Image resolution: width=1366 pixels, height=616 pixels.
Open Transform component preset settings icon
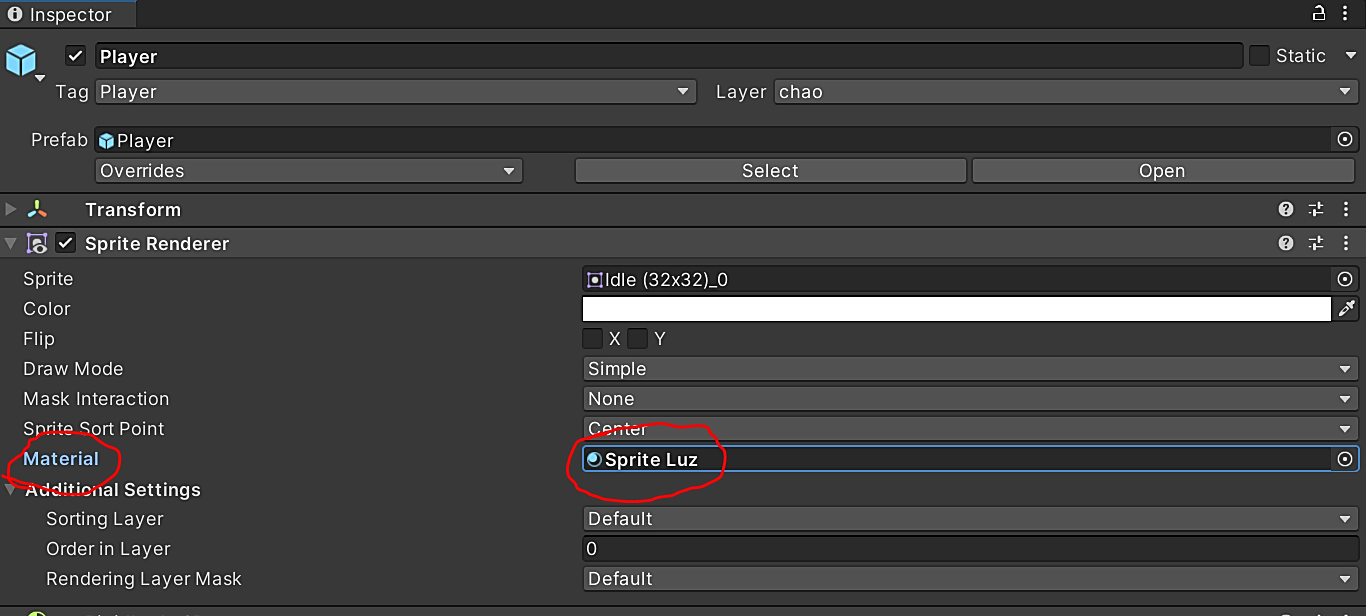click(x=1316, y=209)
